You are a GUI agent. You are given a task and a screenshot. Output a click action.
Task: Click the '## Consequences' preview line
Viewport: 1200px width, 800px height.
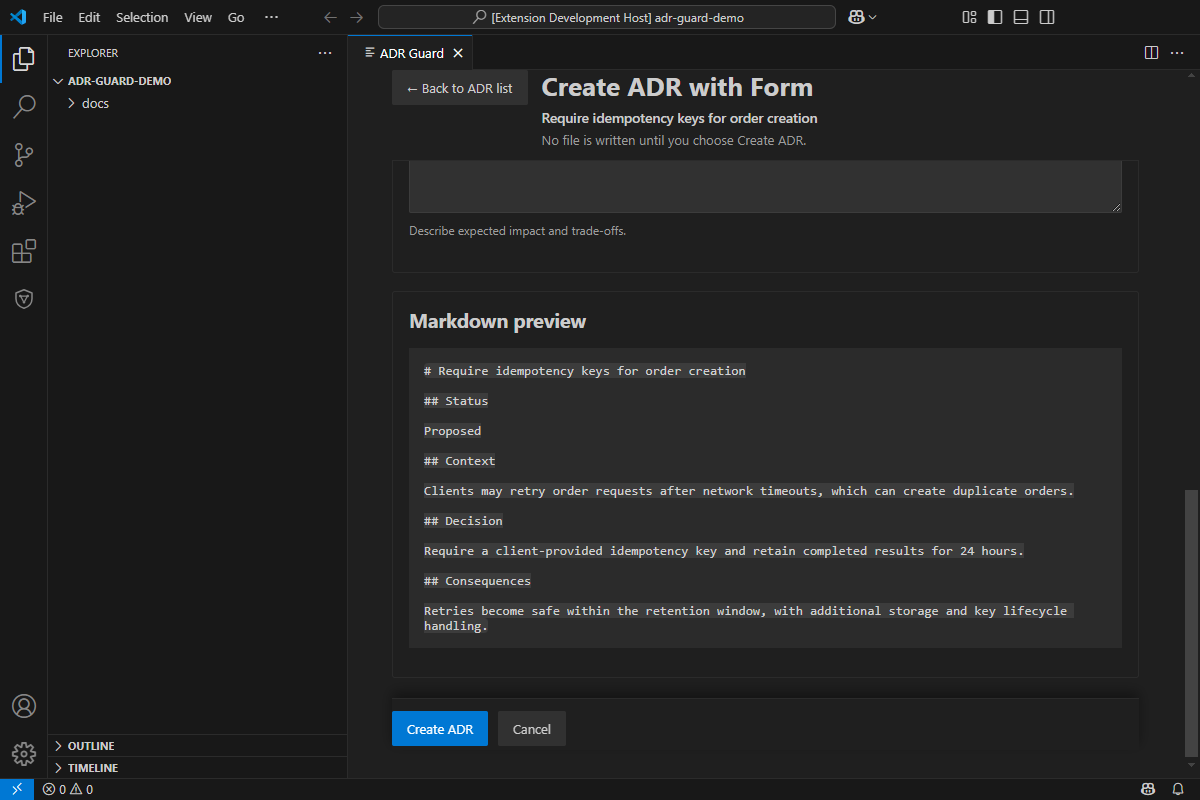[x=477, y=581]
